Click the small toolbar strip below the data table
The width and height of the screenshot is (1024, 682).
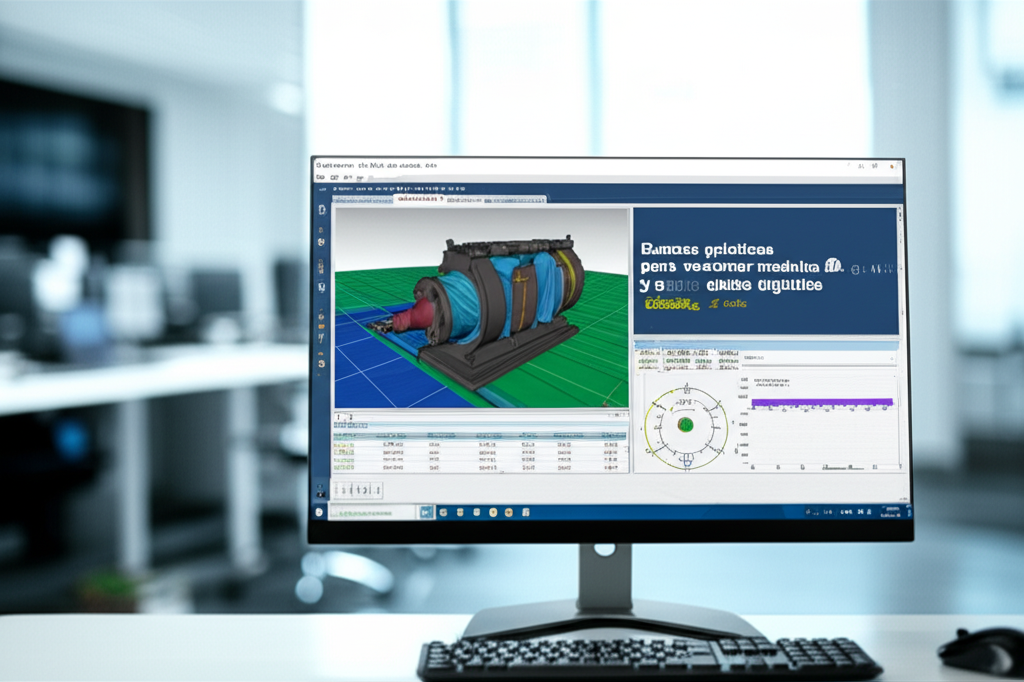pyautogui.click(x=358, y=489)
